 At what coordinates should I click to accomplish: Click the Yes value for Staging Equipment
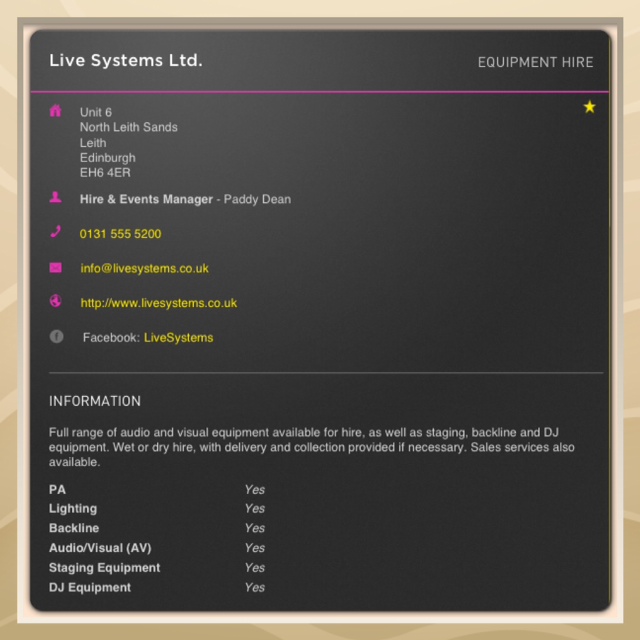pyautogui.click(x=255, y=567)
